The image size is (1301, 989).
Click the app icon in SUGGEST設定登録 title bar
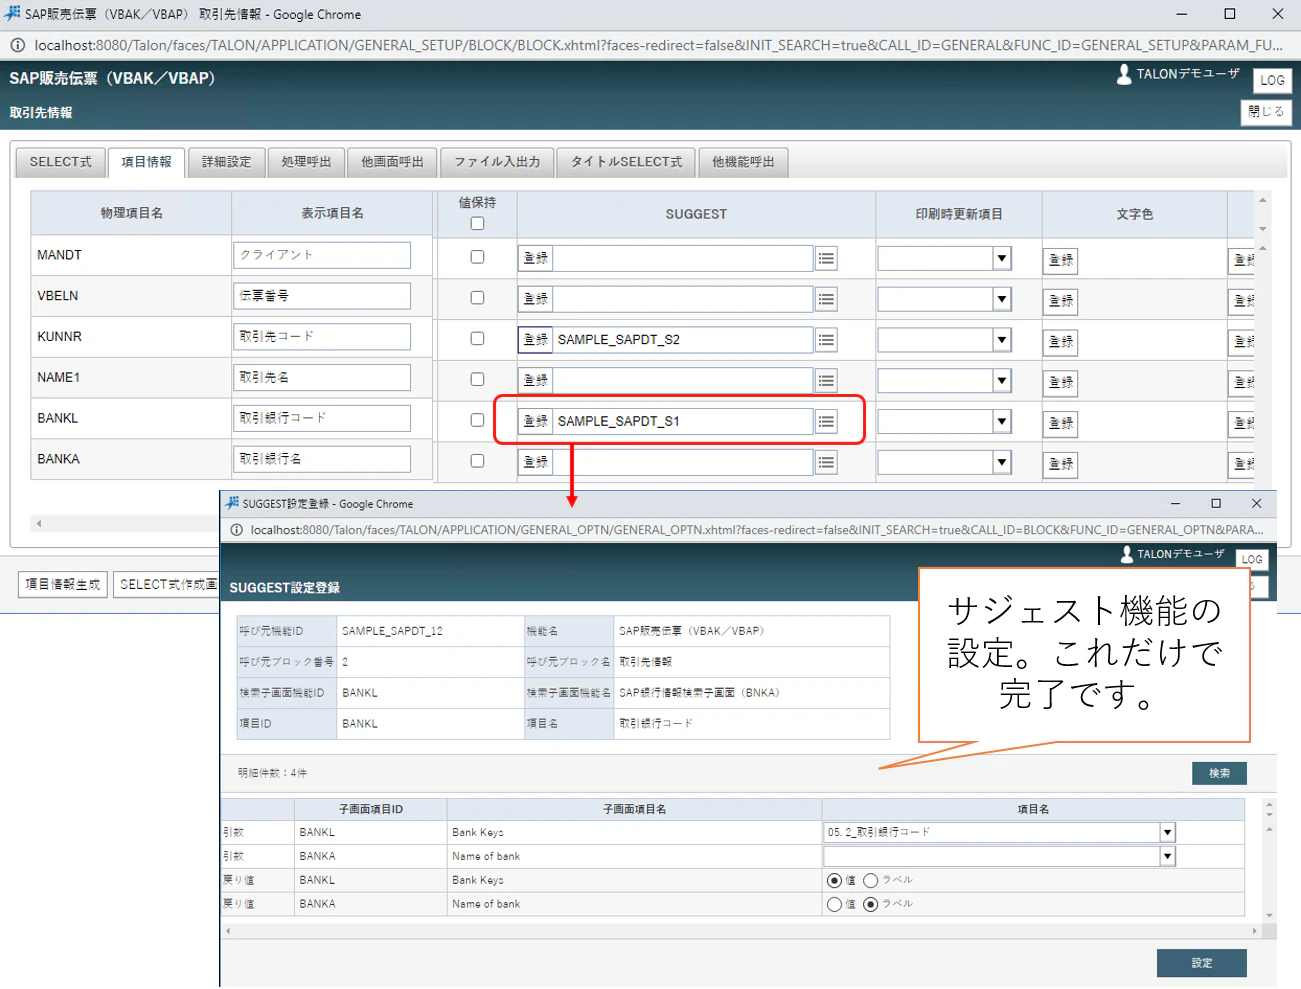click(232, 503)
